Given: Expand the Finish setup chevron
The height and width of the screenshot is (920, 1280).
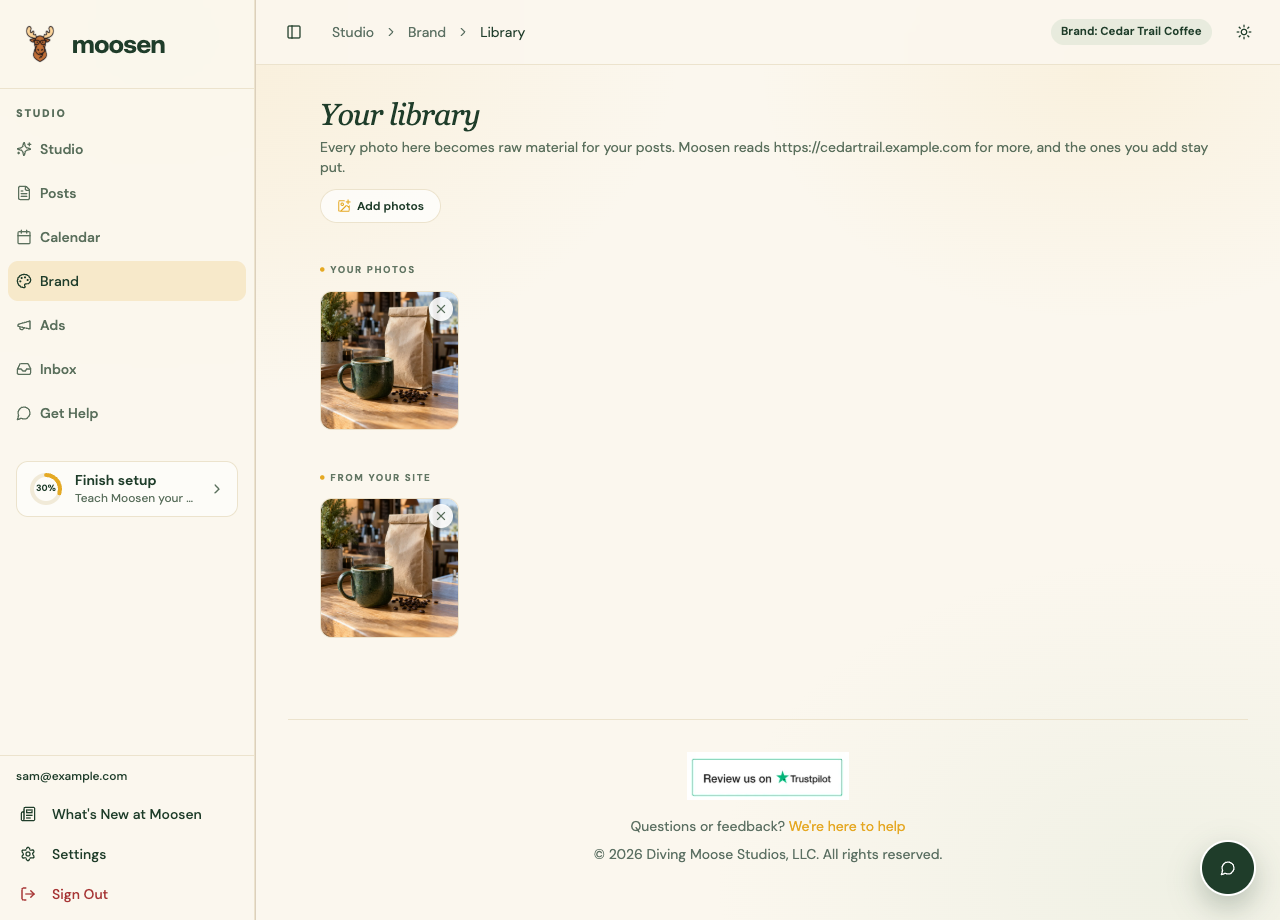Looking at the screenshot, I should click(217, 489).
